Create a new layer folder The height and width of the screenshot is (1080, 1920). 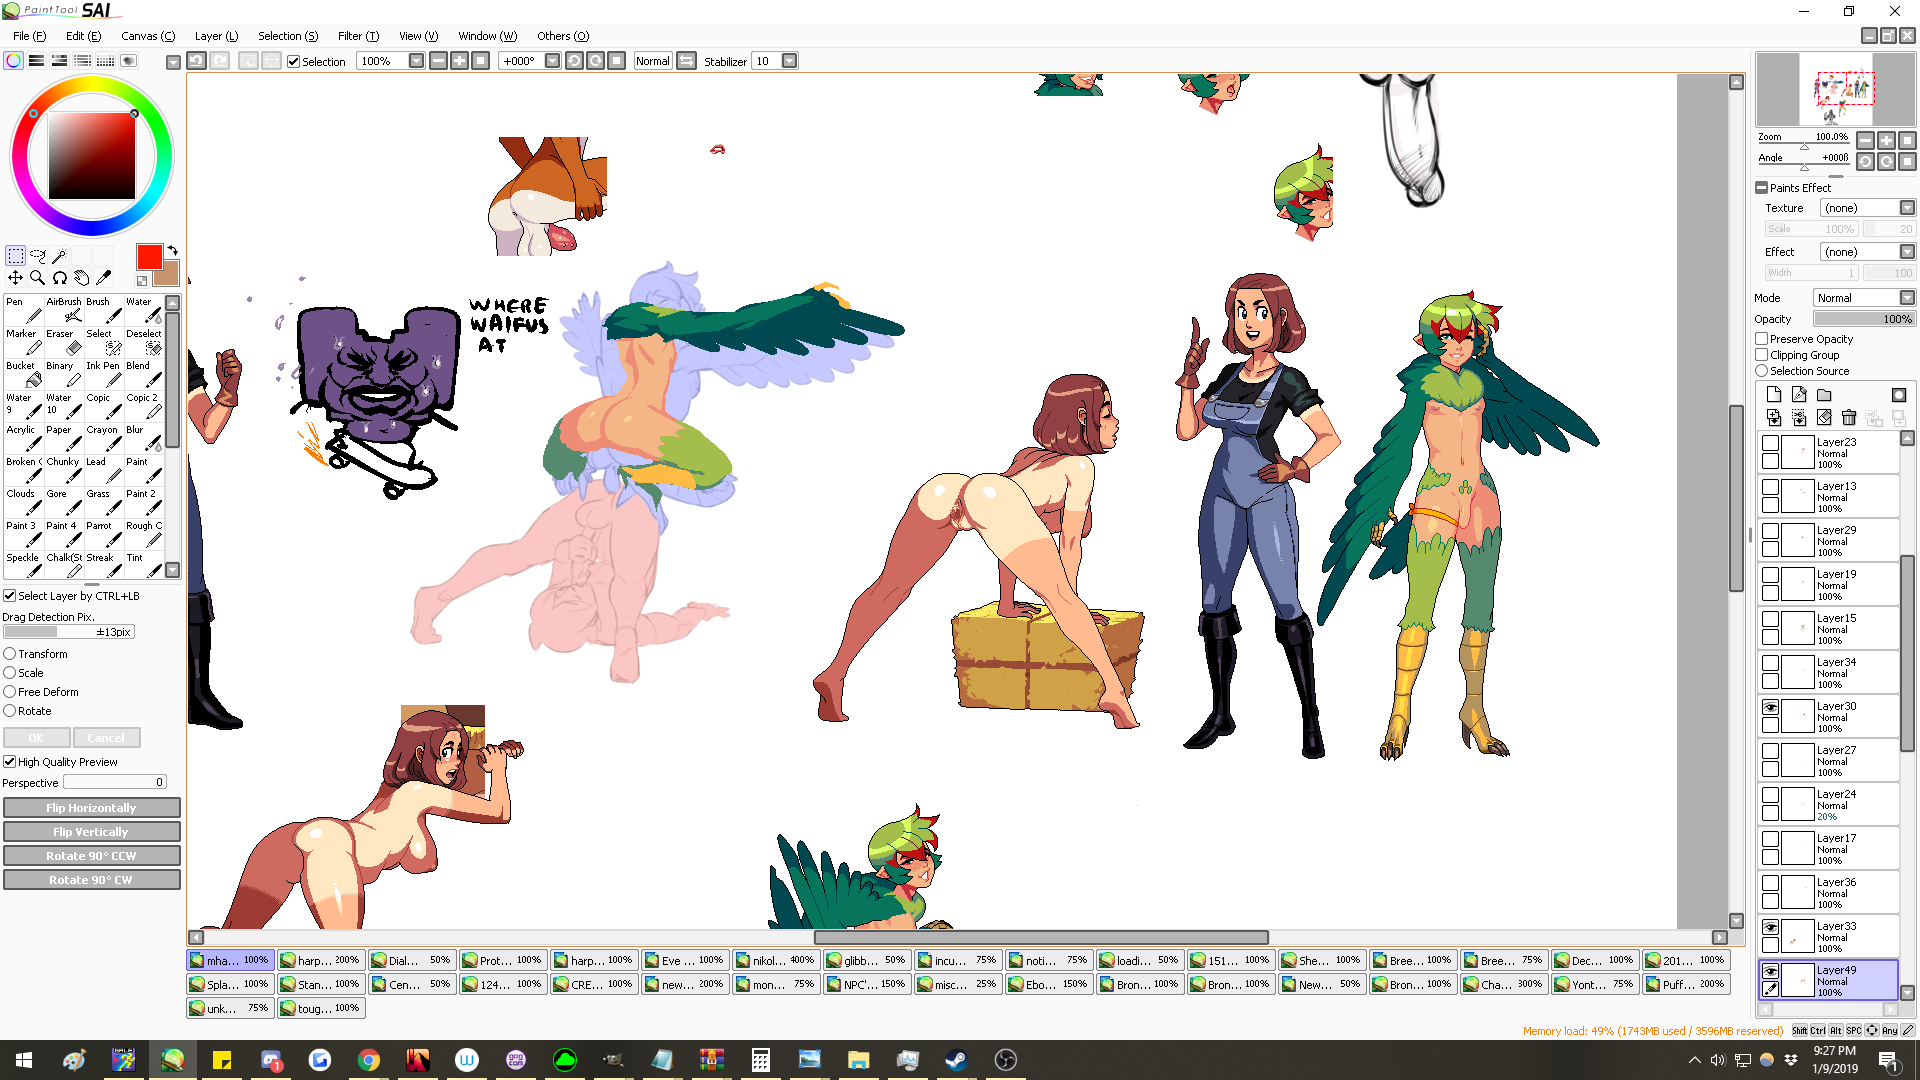point(1824,395)
